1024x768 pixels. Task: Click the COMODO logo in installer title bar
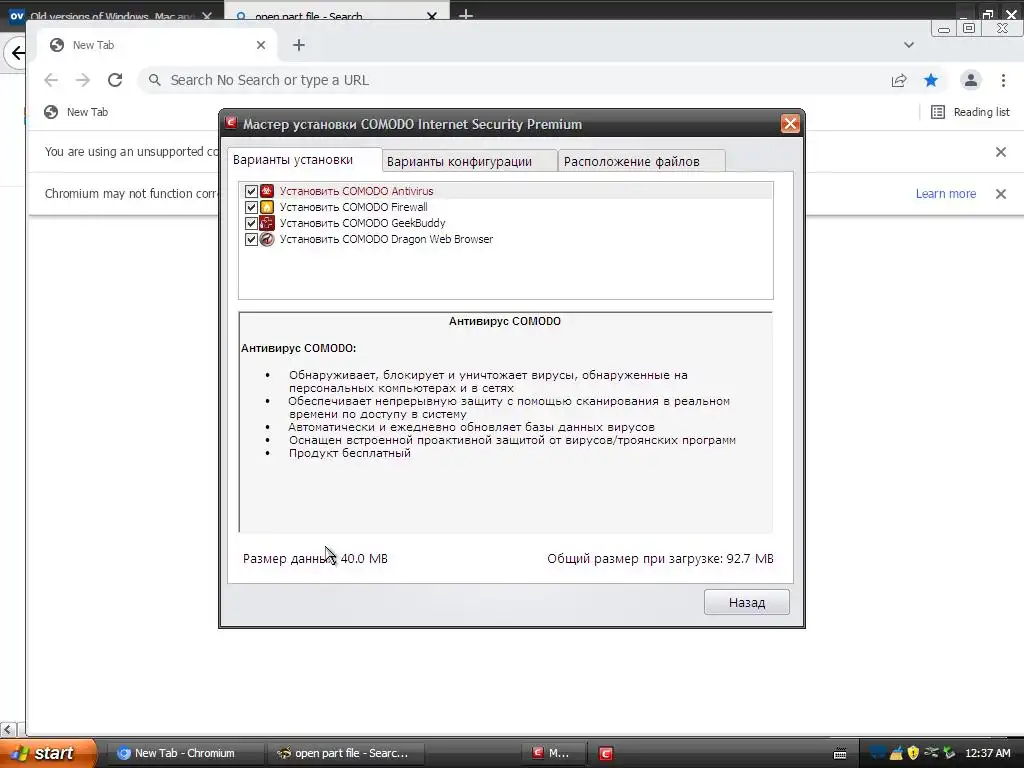(231, 123)
